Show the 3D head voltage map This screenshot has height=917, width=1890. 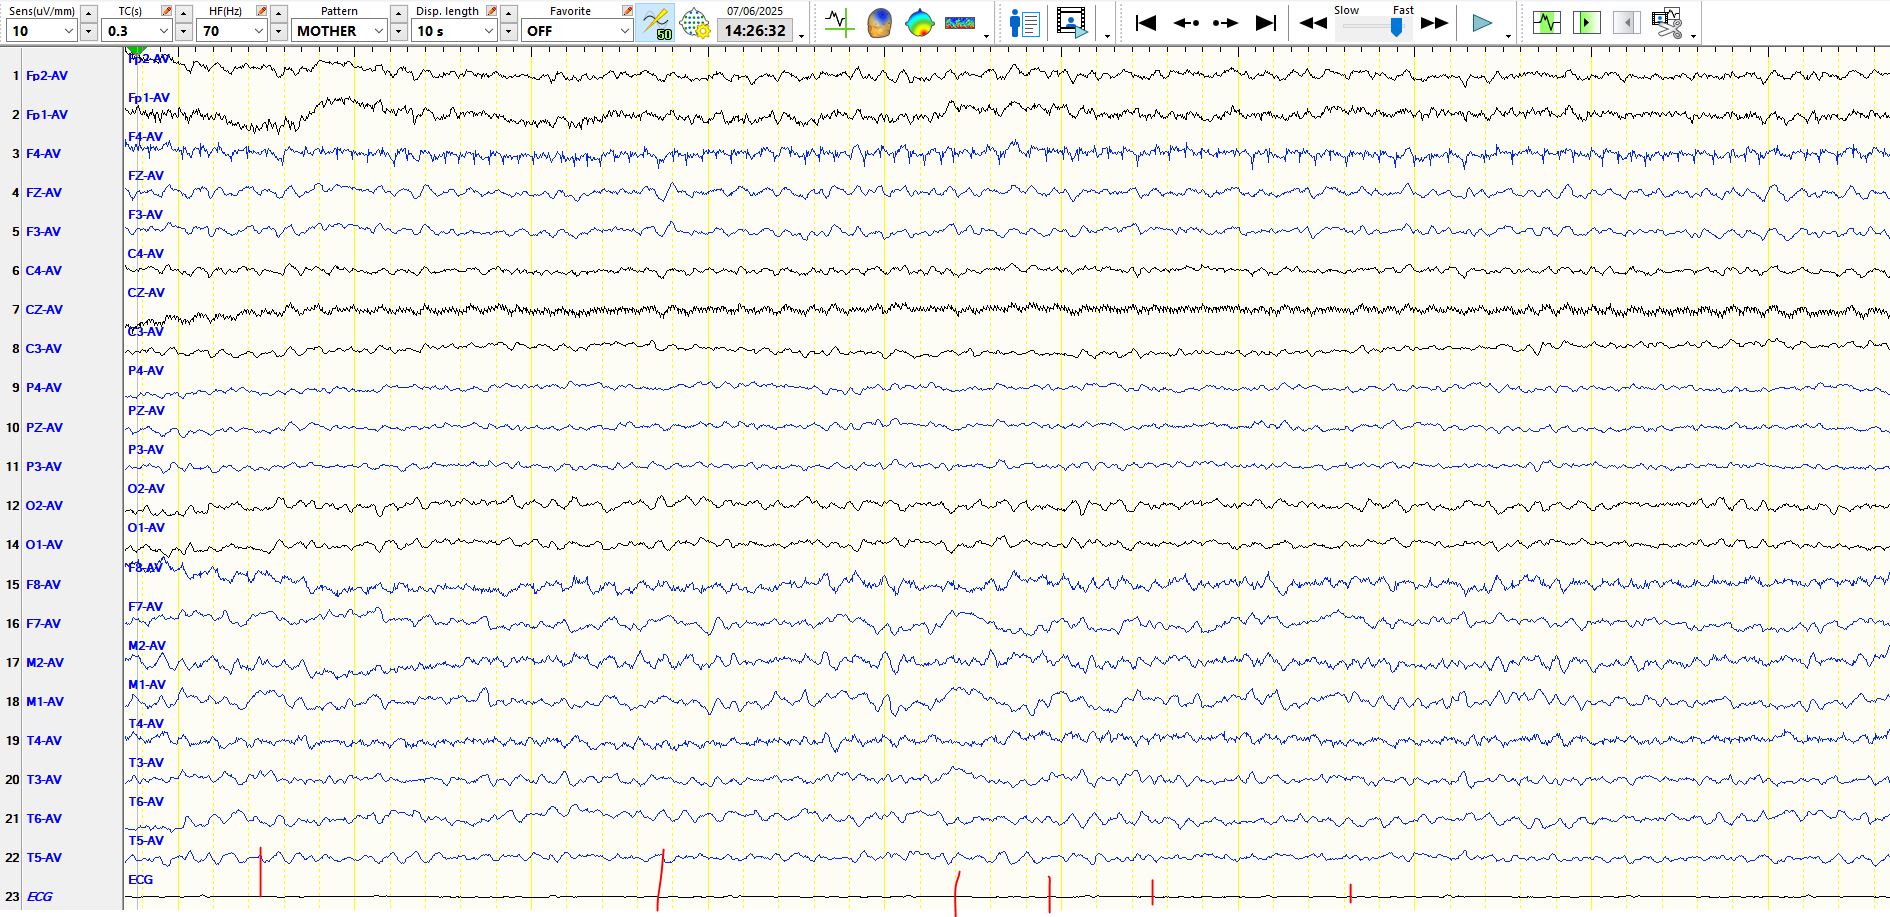[879, 22]
